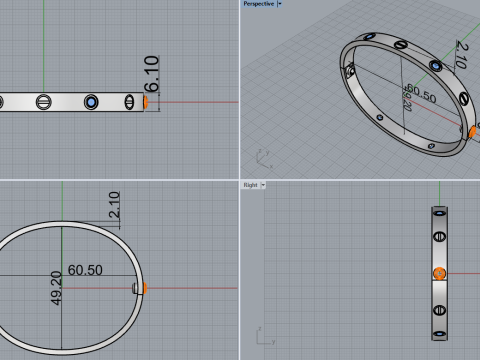Select the bottom blue gem in the Right viewport
The image size is (480, 360).
pyautogui.click(x=440, y=334)
